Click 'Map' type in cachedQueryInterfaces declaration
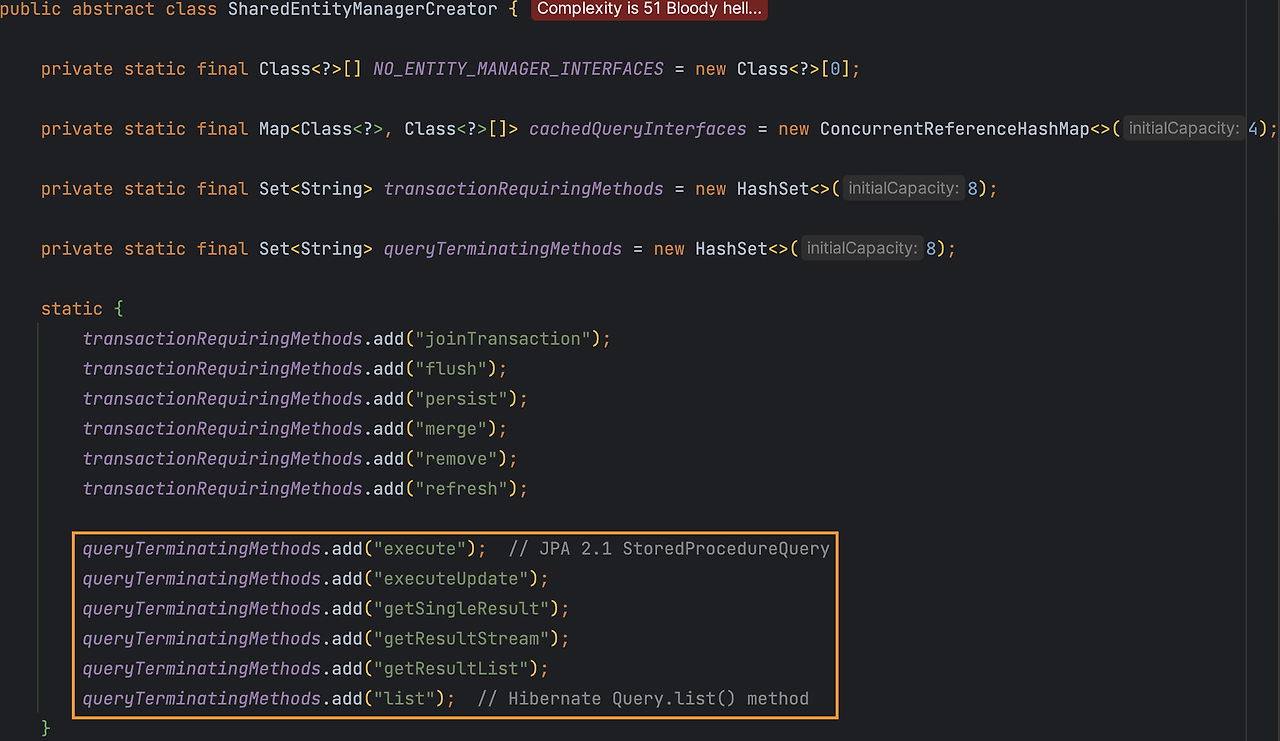This screenshot has height=741, width=1280. [274, 129]
